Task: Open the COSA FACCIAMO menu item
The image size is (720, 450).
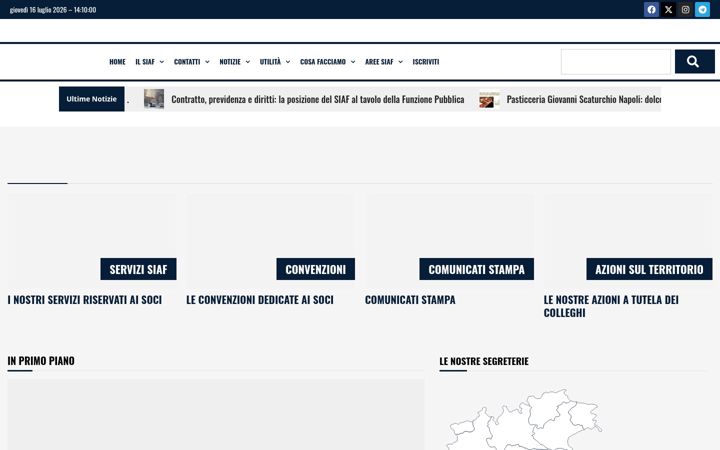Action: point(323,62)
